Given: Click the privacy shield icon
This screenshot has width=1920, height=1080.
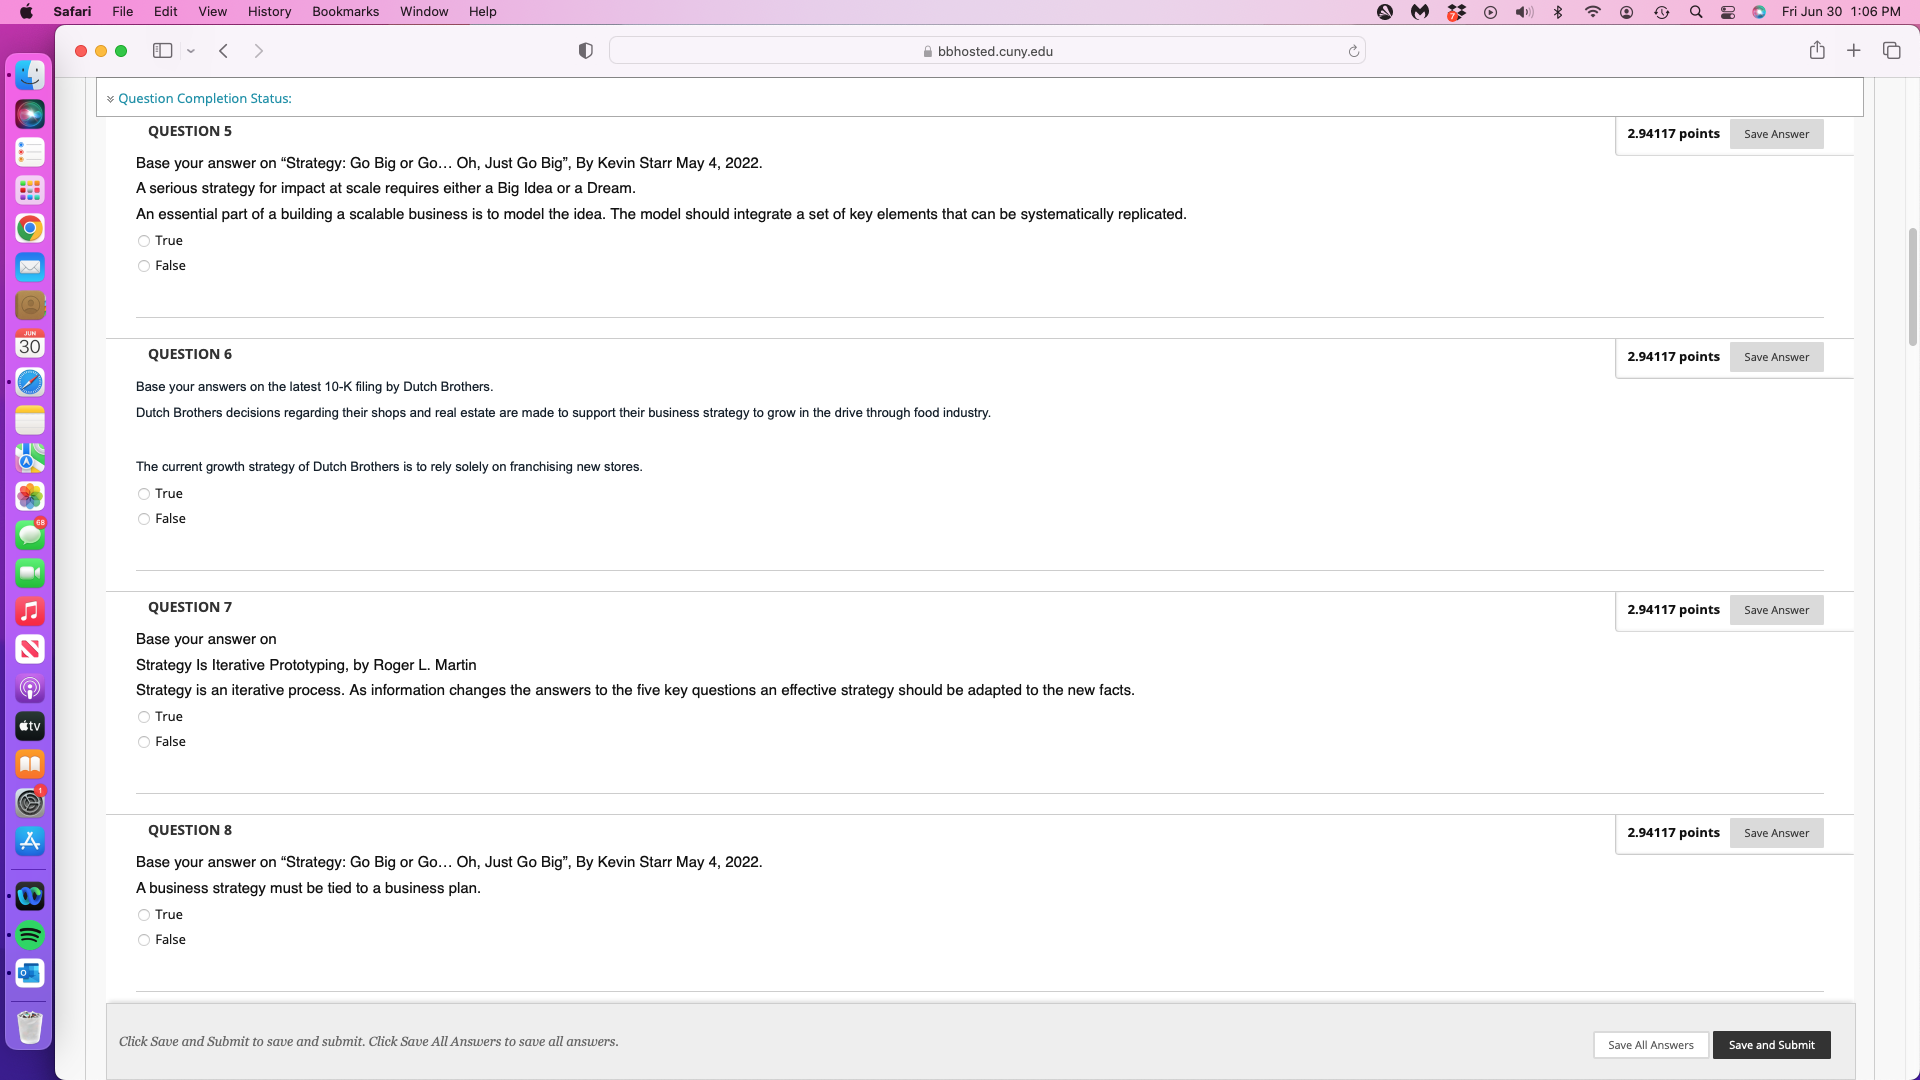Looking at the screenshot, I should pos(586,51).
